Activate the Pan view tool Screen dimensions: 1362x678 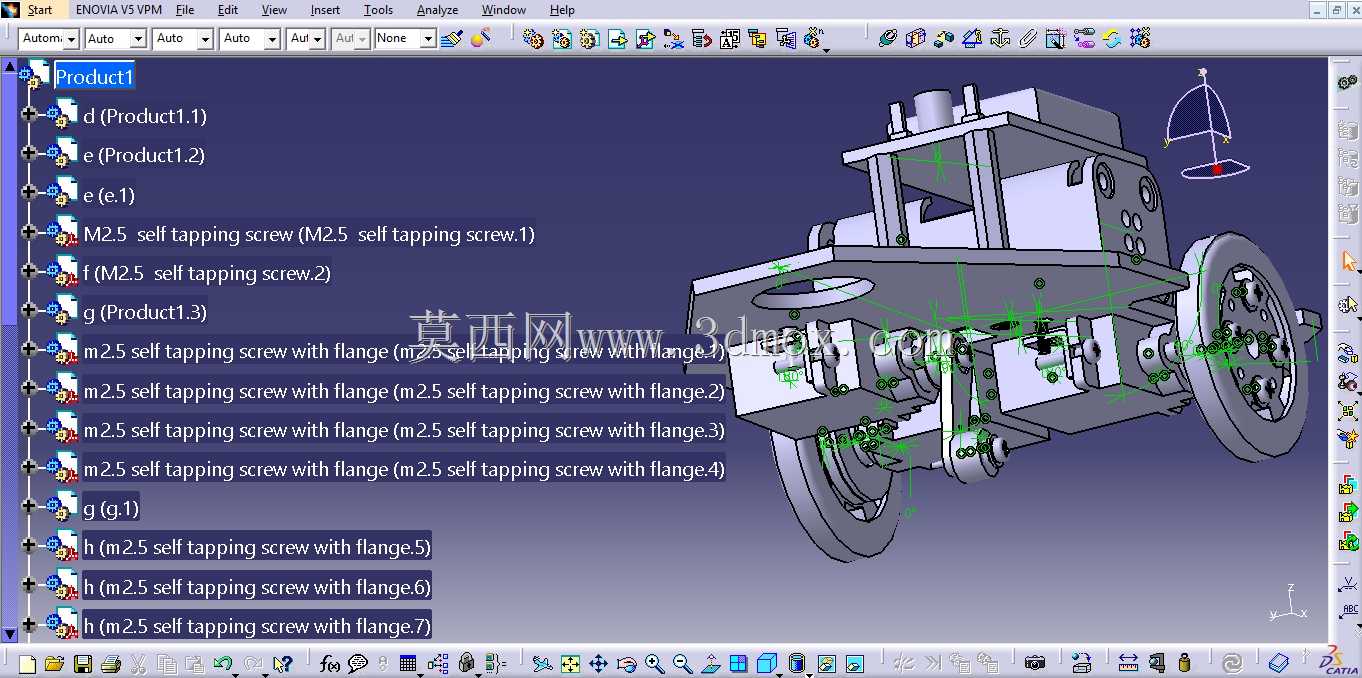coord(598,663)
